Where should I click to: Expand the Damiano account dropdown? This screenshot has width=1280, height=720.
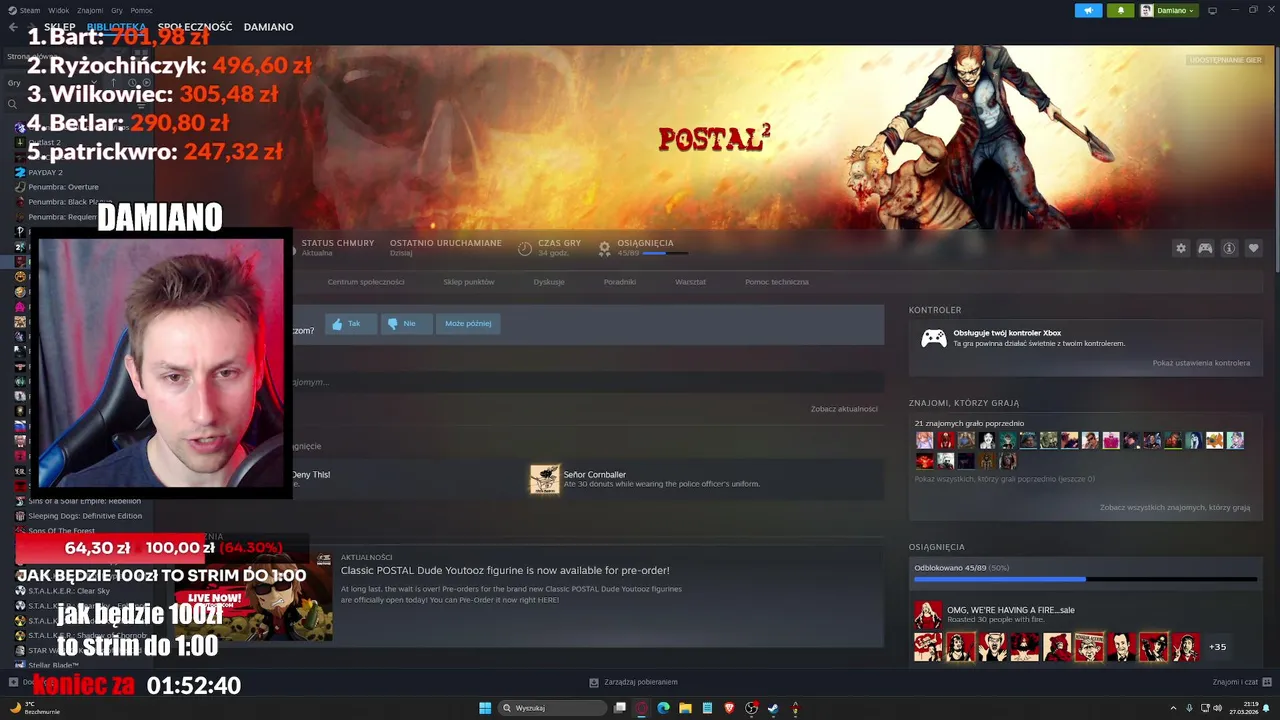point(1168,10)
